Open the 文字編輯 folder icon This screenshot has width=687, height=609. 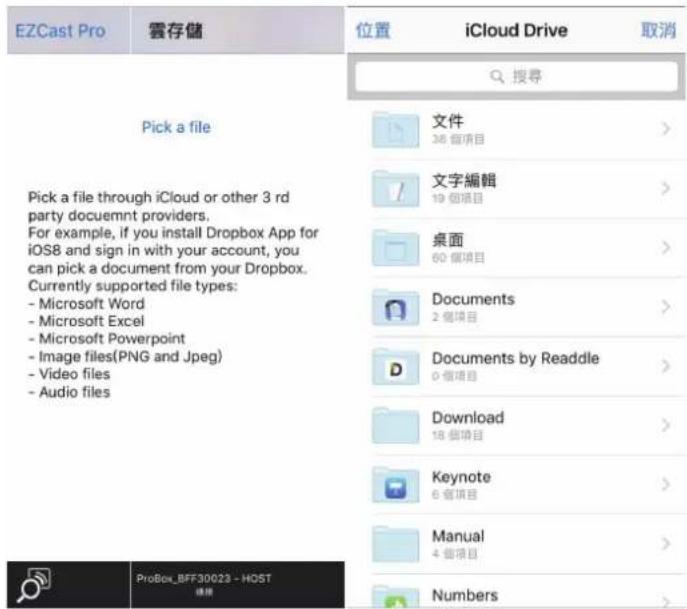396,189
